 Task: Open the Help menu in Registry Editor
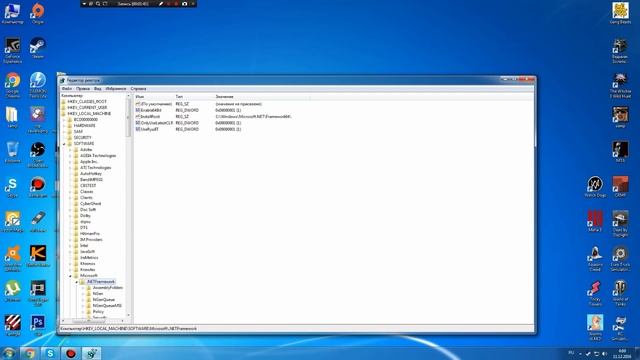[138, 89]
